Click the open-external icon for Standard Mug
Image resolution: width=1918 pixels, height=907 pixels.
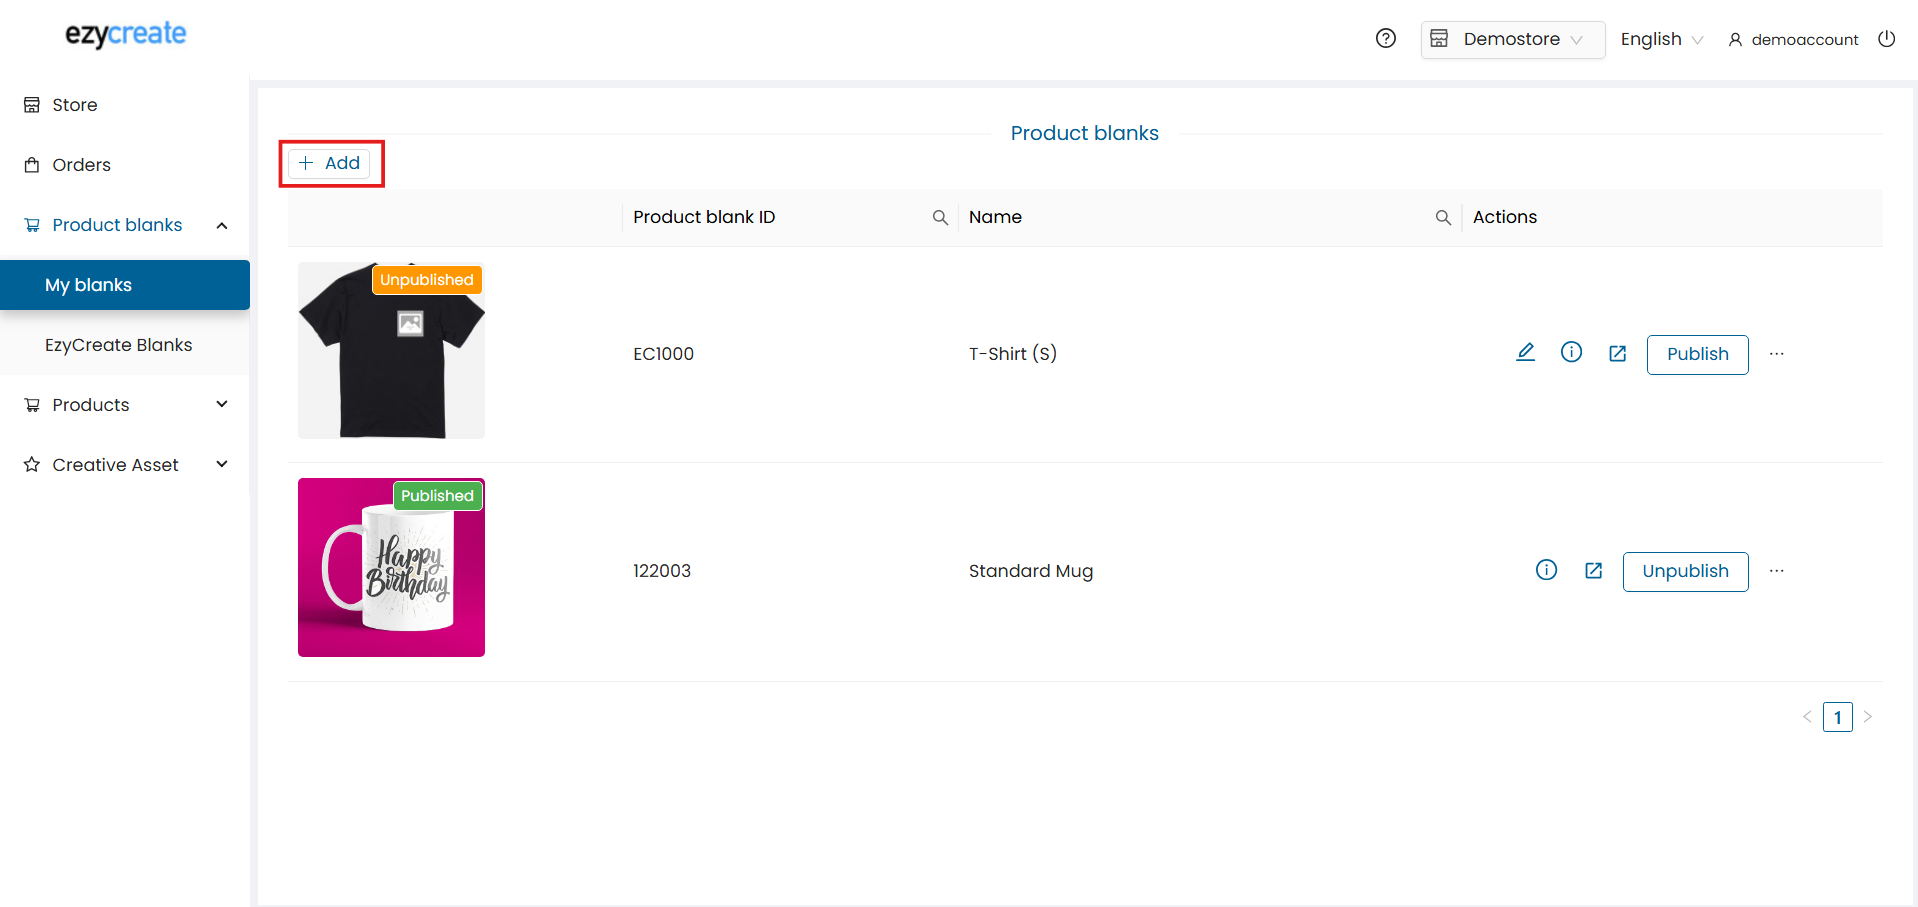1593,571
